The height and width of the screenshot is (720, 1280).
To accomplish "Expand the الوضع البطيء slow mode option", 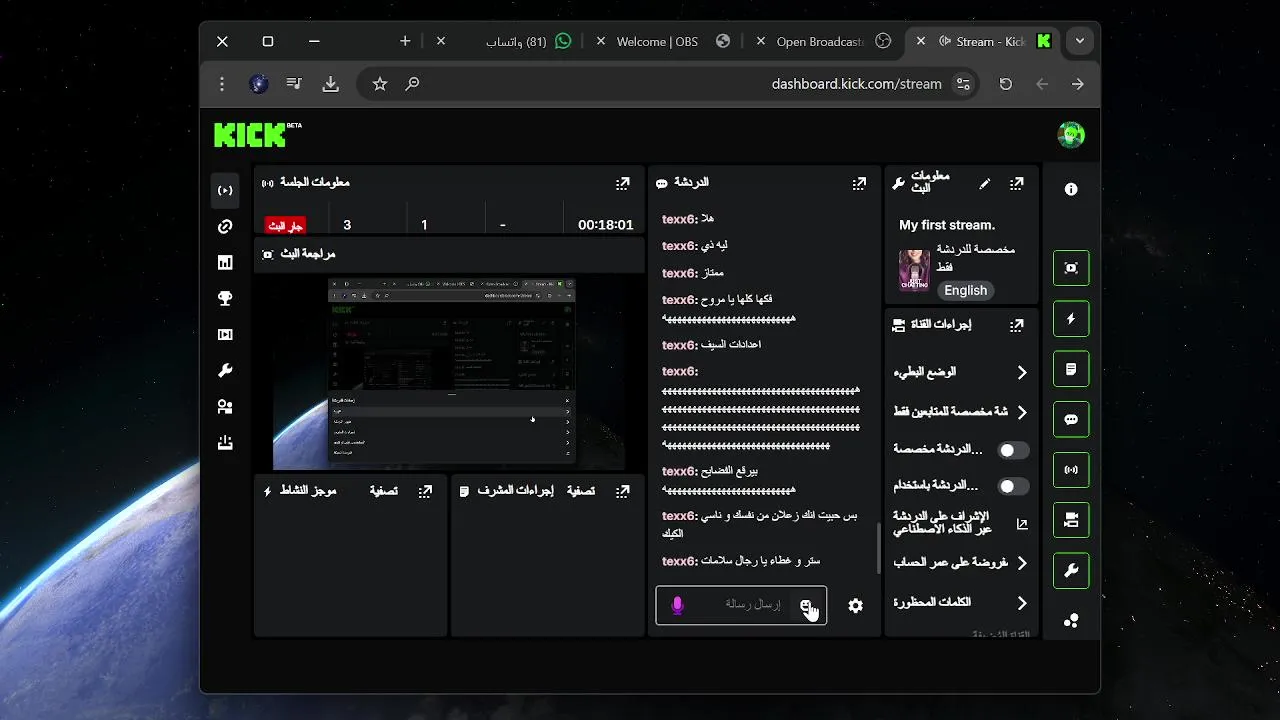I will (x=960, y=372).
